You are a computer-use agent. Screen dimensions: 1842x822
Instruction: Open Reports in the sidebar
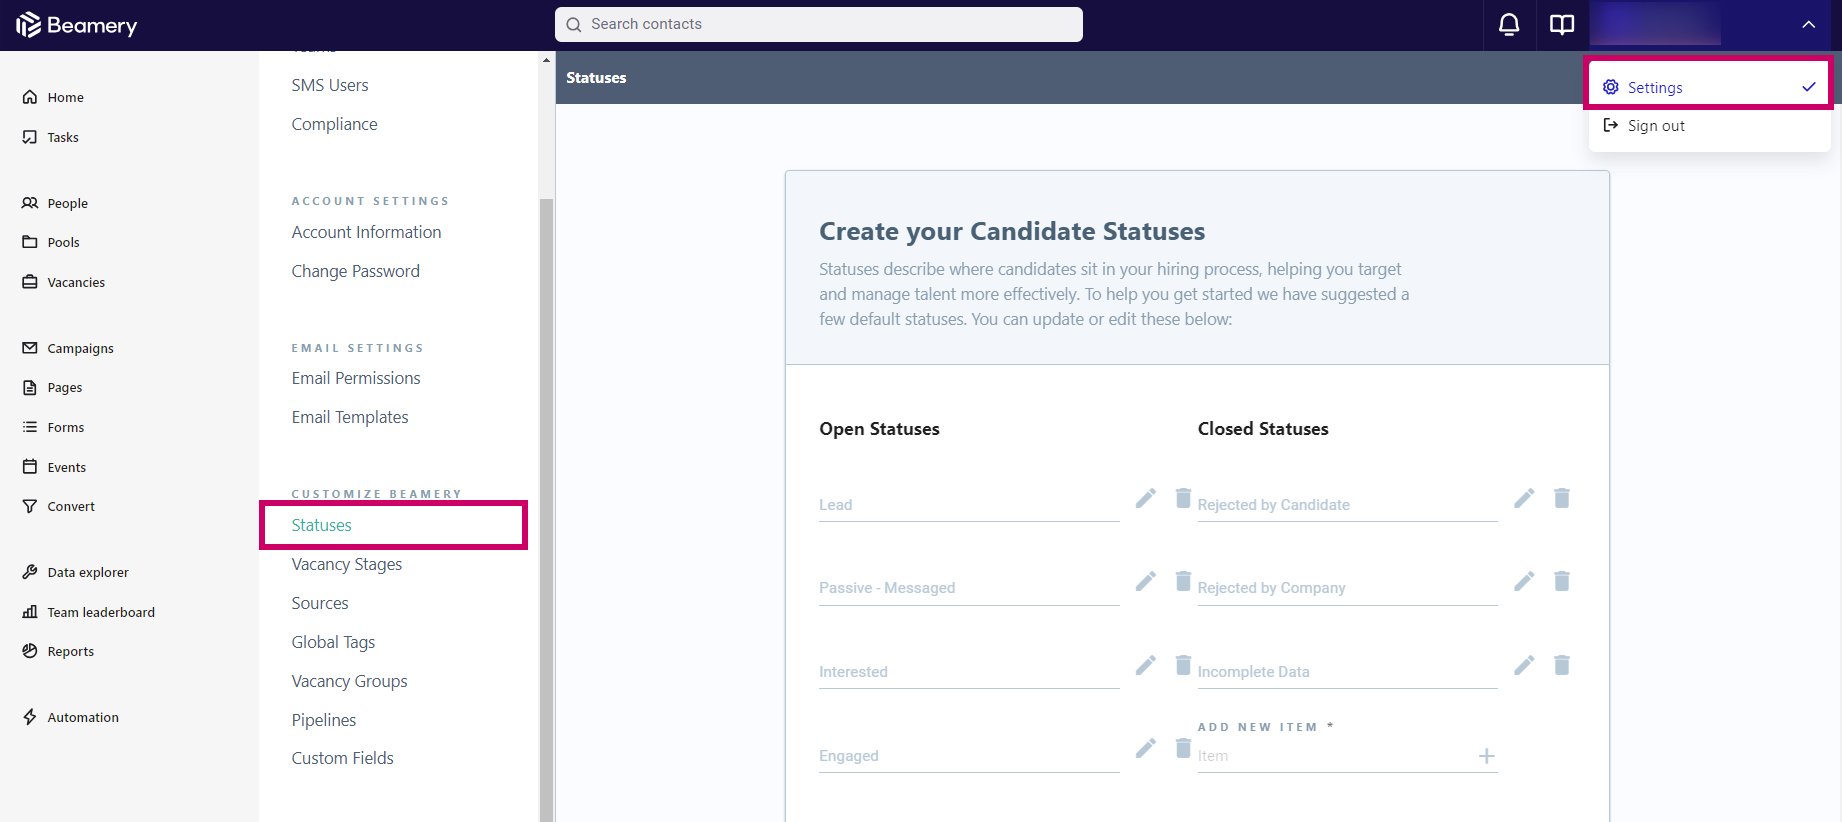pos(58,651)
